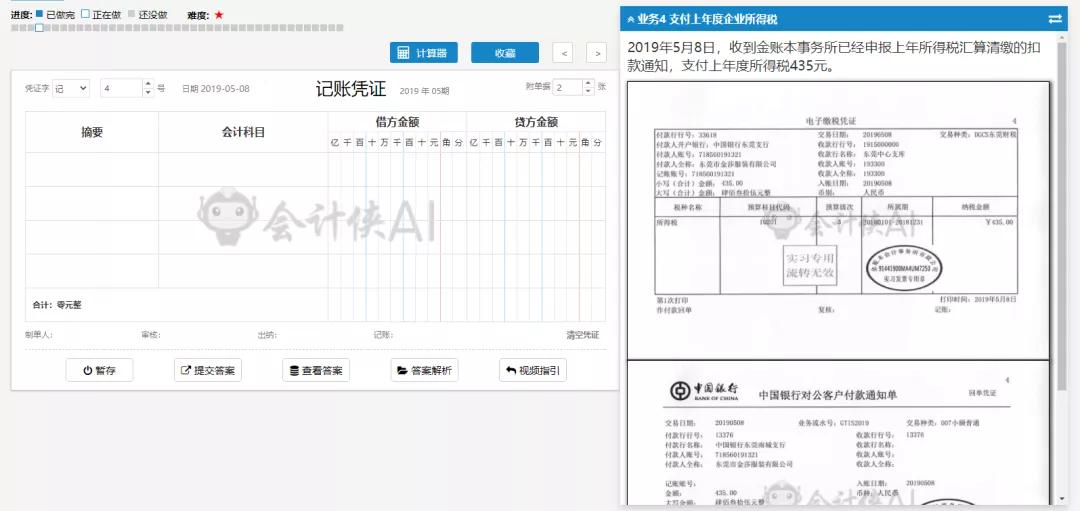Click the 提交答案 submit button
The image size is (1080, 511).
[207, 371]
